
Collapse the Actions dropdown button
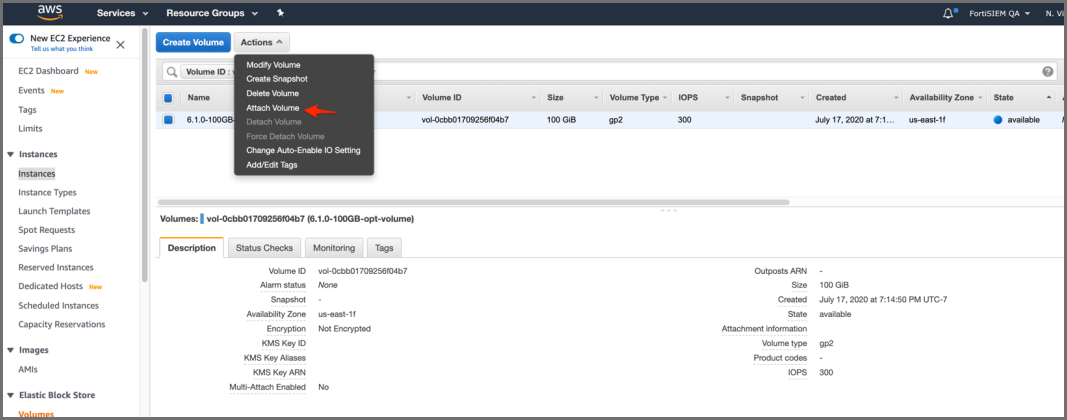tap(262, 42)
